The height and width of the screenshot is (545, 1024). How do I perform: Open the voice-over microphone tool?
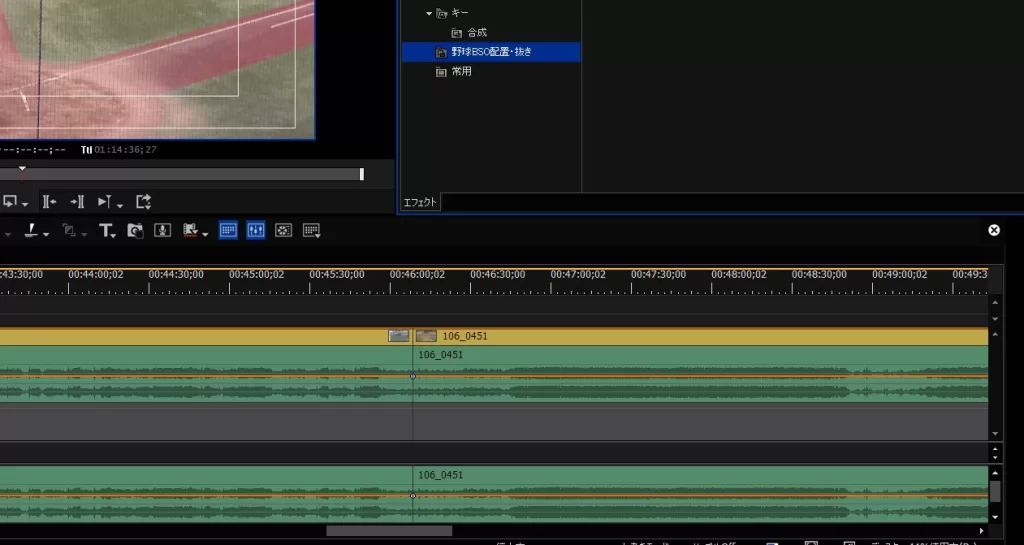(162, 231)
